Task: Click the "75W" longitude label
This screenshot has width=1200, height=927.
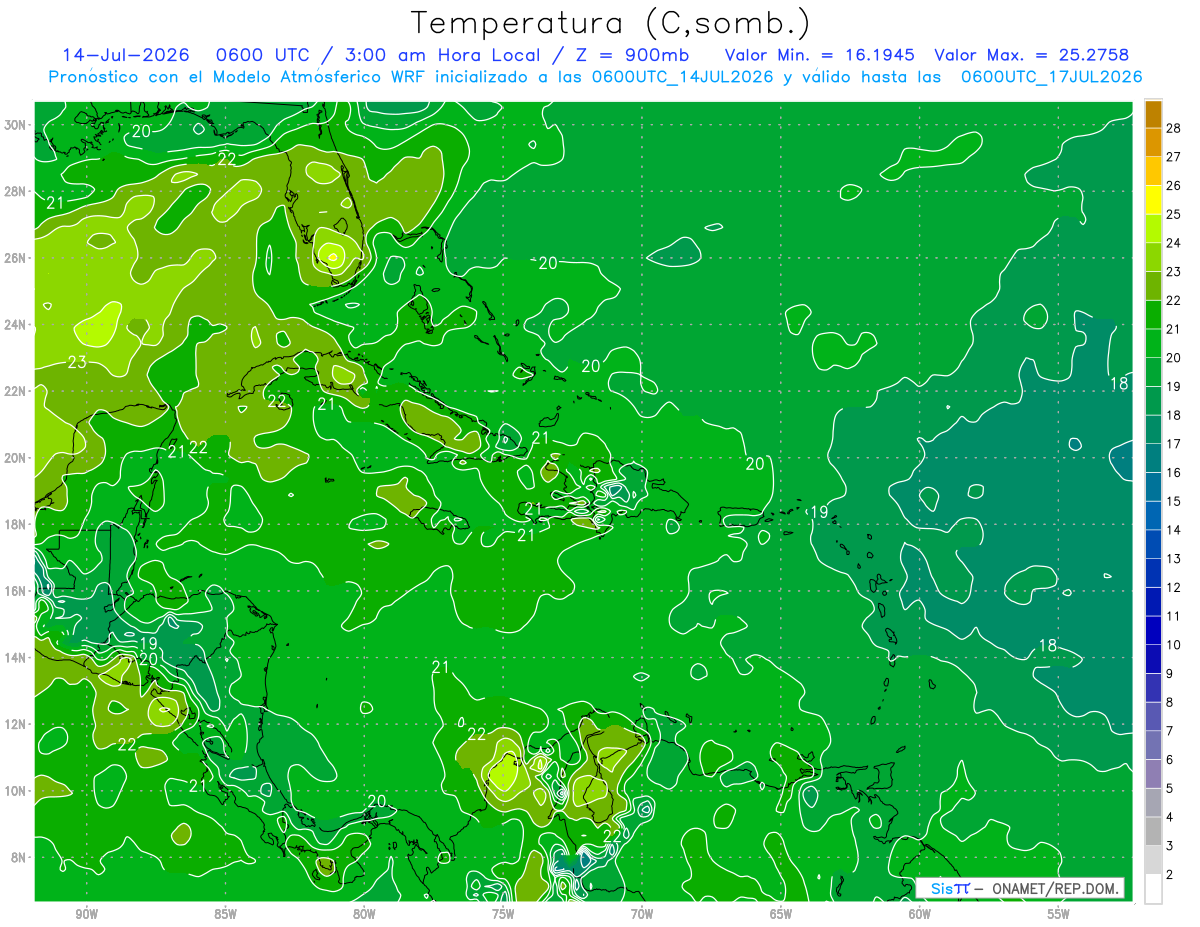Action: click(503, 914)
